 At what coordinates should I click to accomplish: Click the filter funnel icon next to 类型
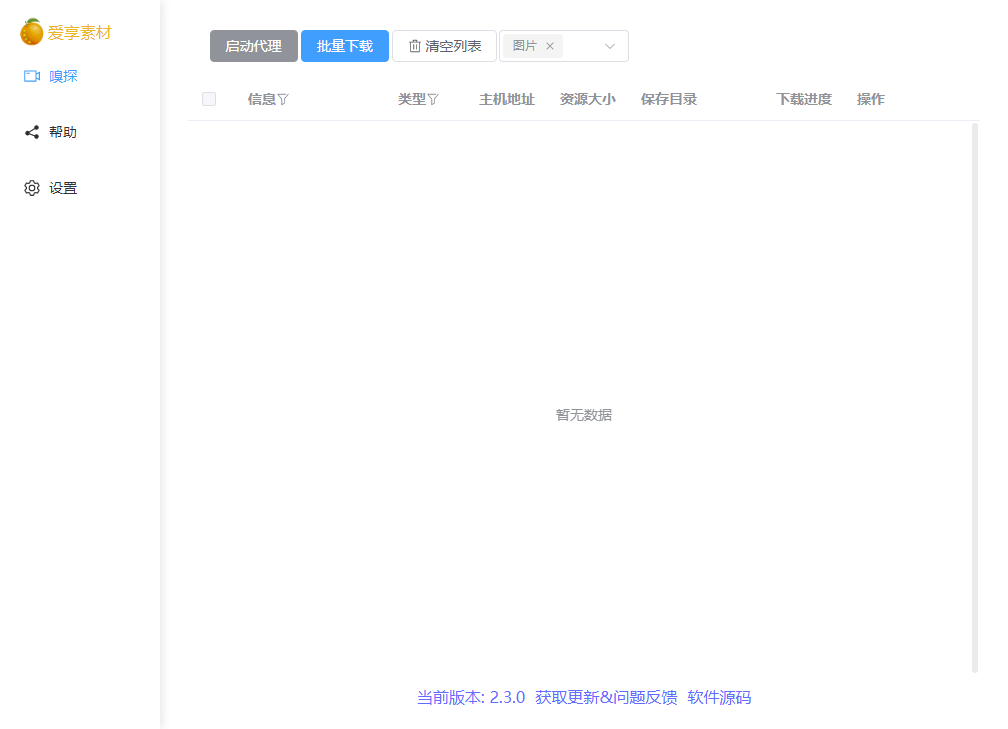(433, 99)
